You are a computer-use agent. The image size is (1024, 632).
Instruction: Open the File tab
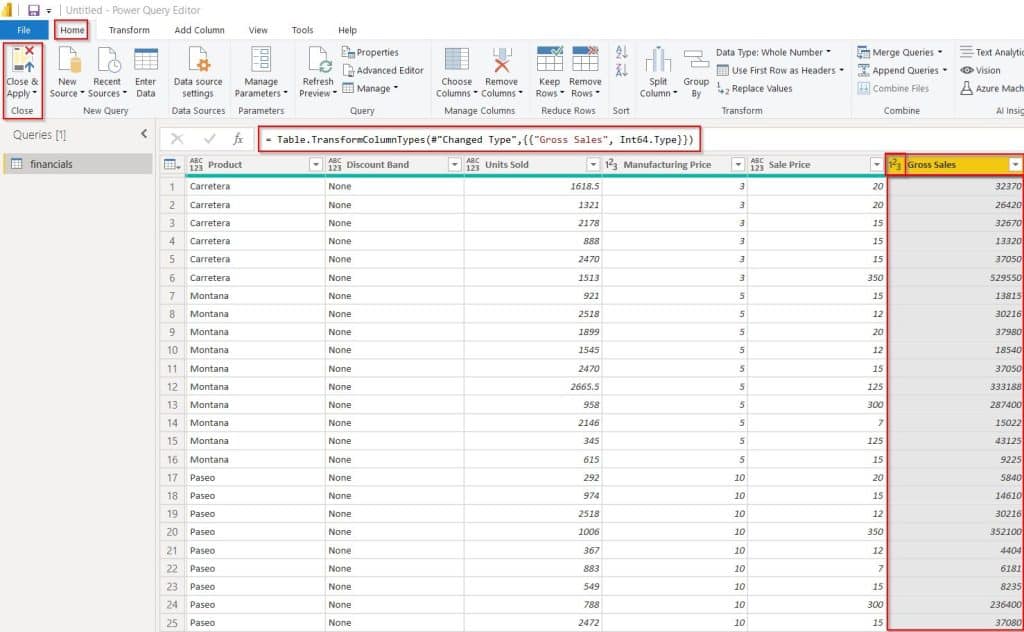(x=24, y=30)
